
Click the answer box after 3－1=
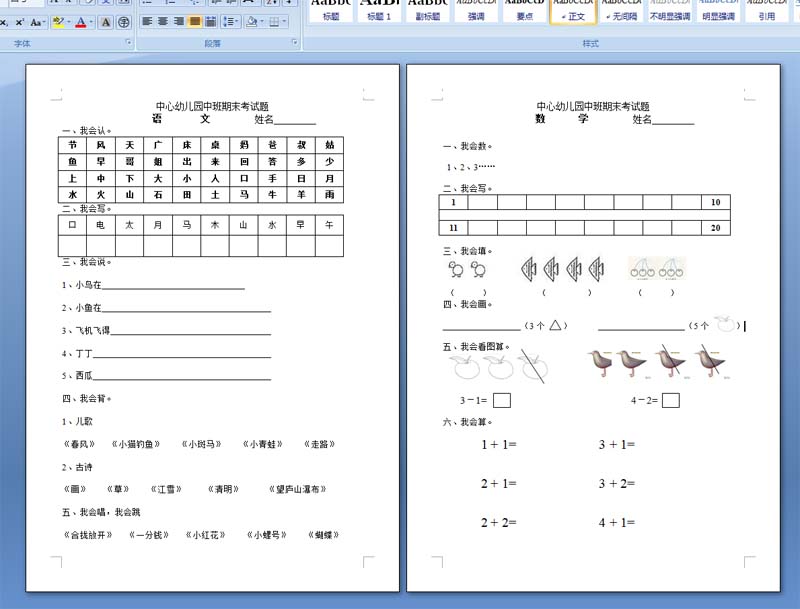click(502, 400)
